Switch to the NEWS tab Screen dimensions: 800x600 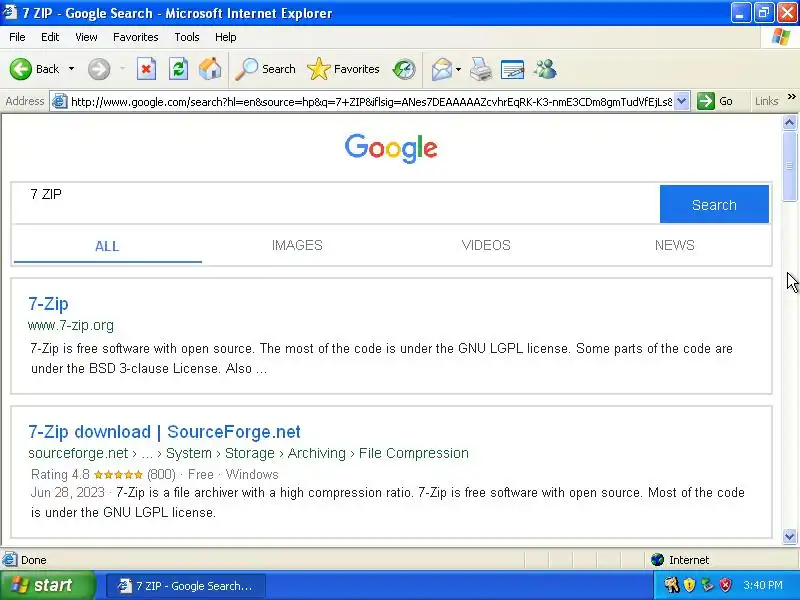(674, 245)
